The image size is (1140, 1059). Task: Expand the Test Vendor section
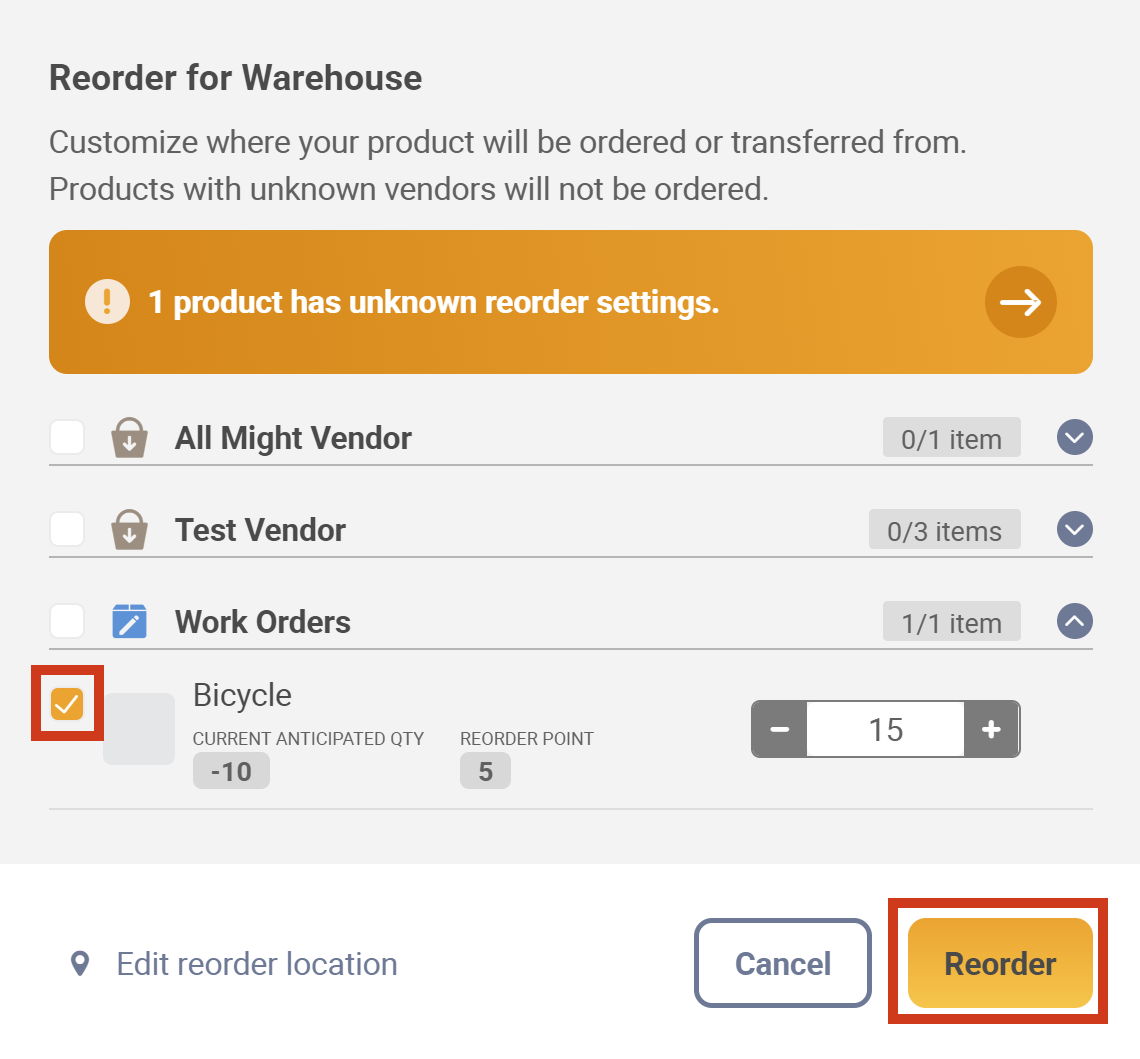(1074, 529)
